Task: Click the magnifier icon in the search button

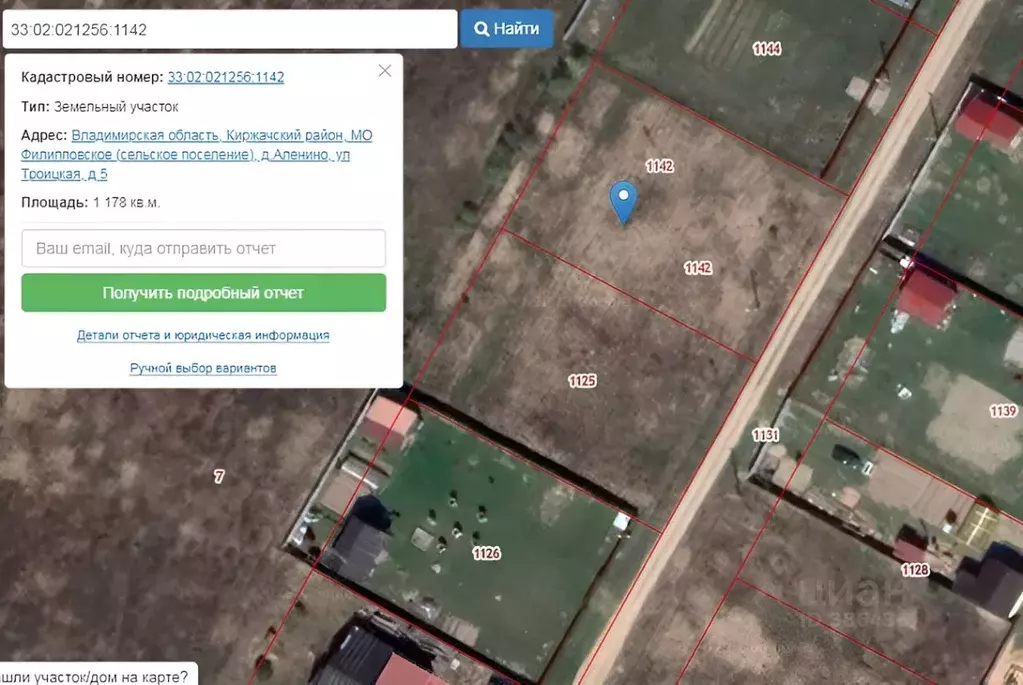Action: 481,29
